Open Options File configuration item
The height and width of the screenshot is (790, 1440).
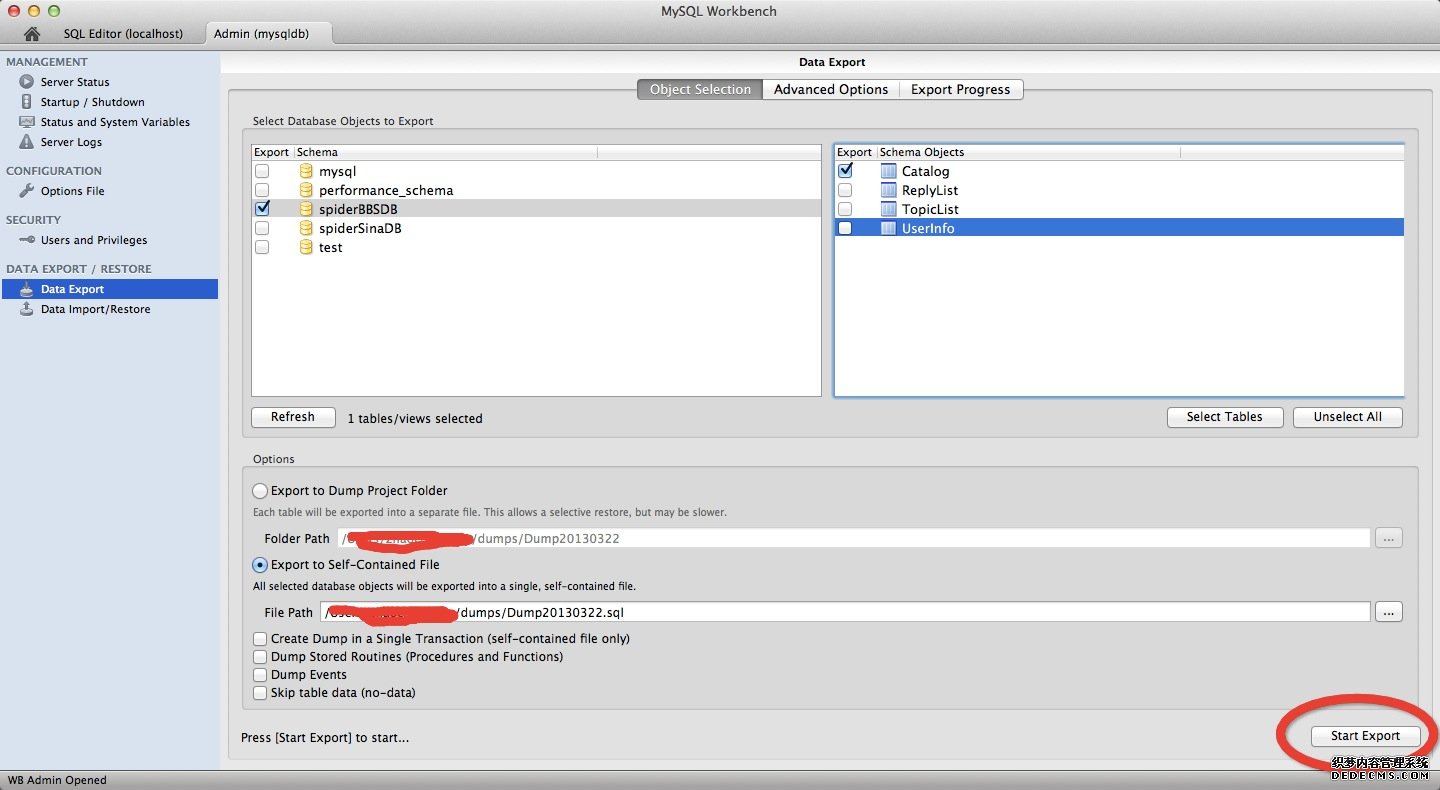pyautogui.click(x=72, y=191)
